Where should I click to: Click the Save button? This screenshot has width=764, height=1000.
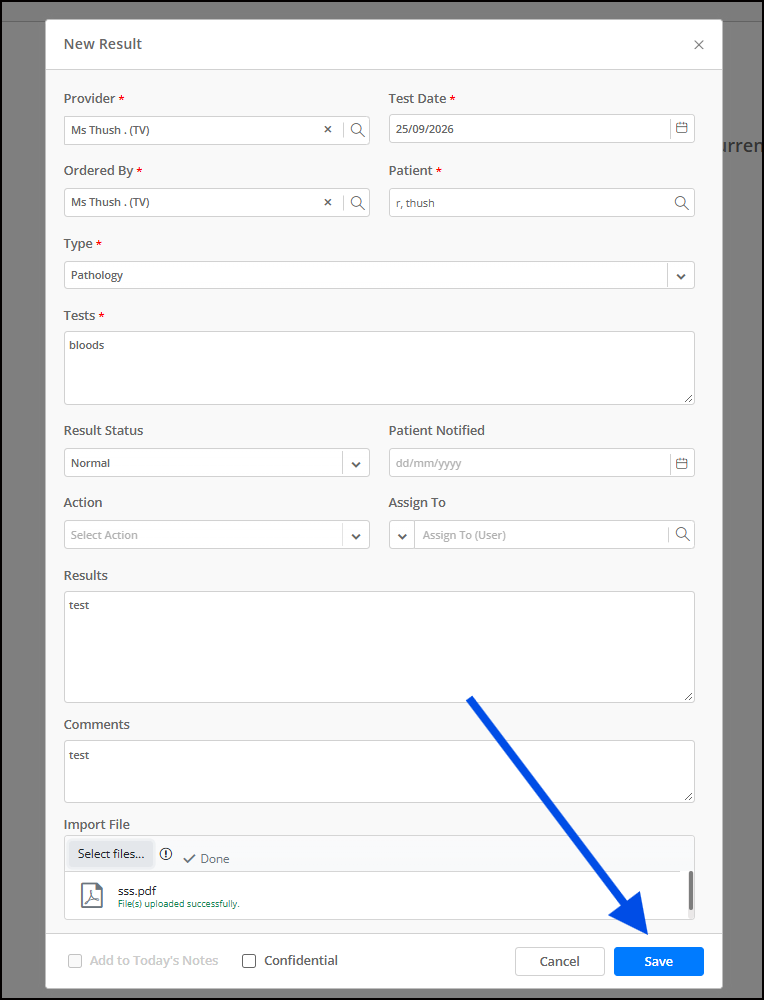[659, 961]
